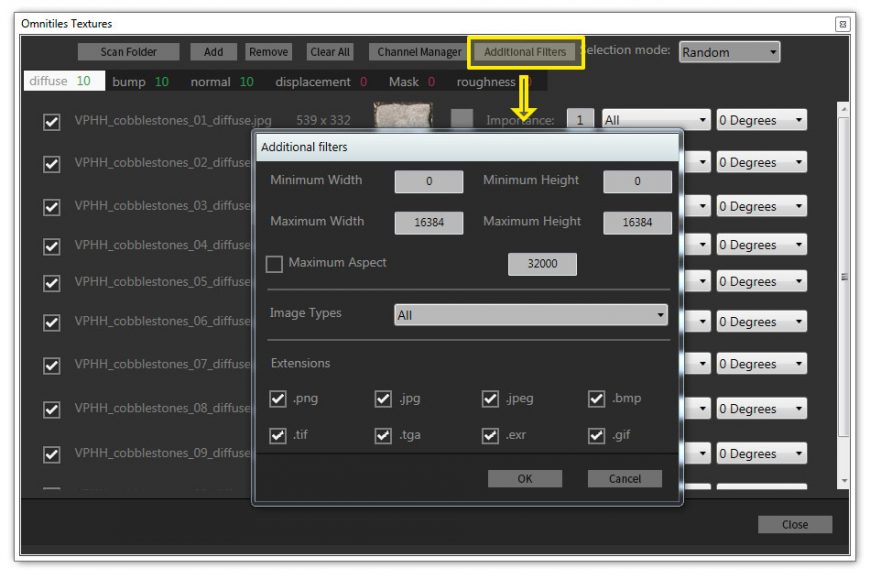Confirm filters with the OK button
870x579 pixels.
525,479
